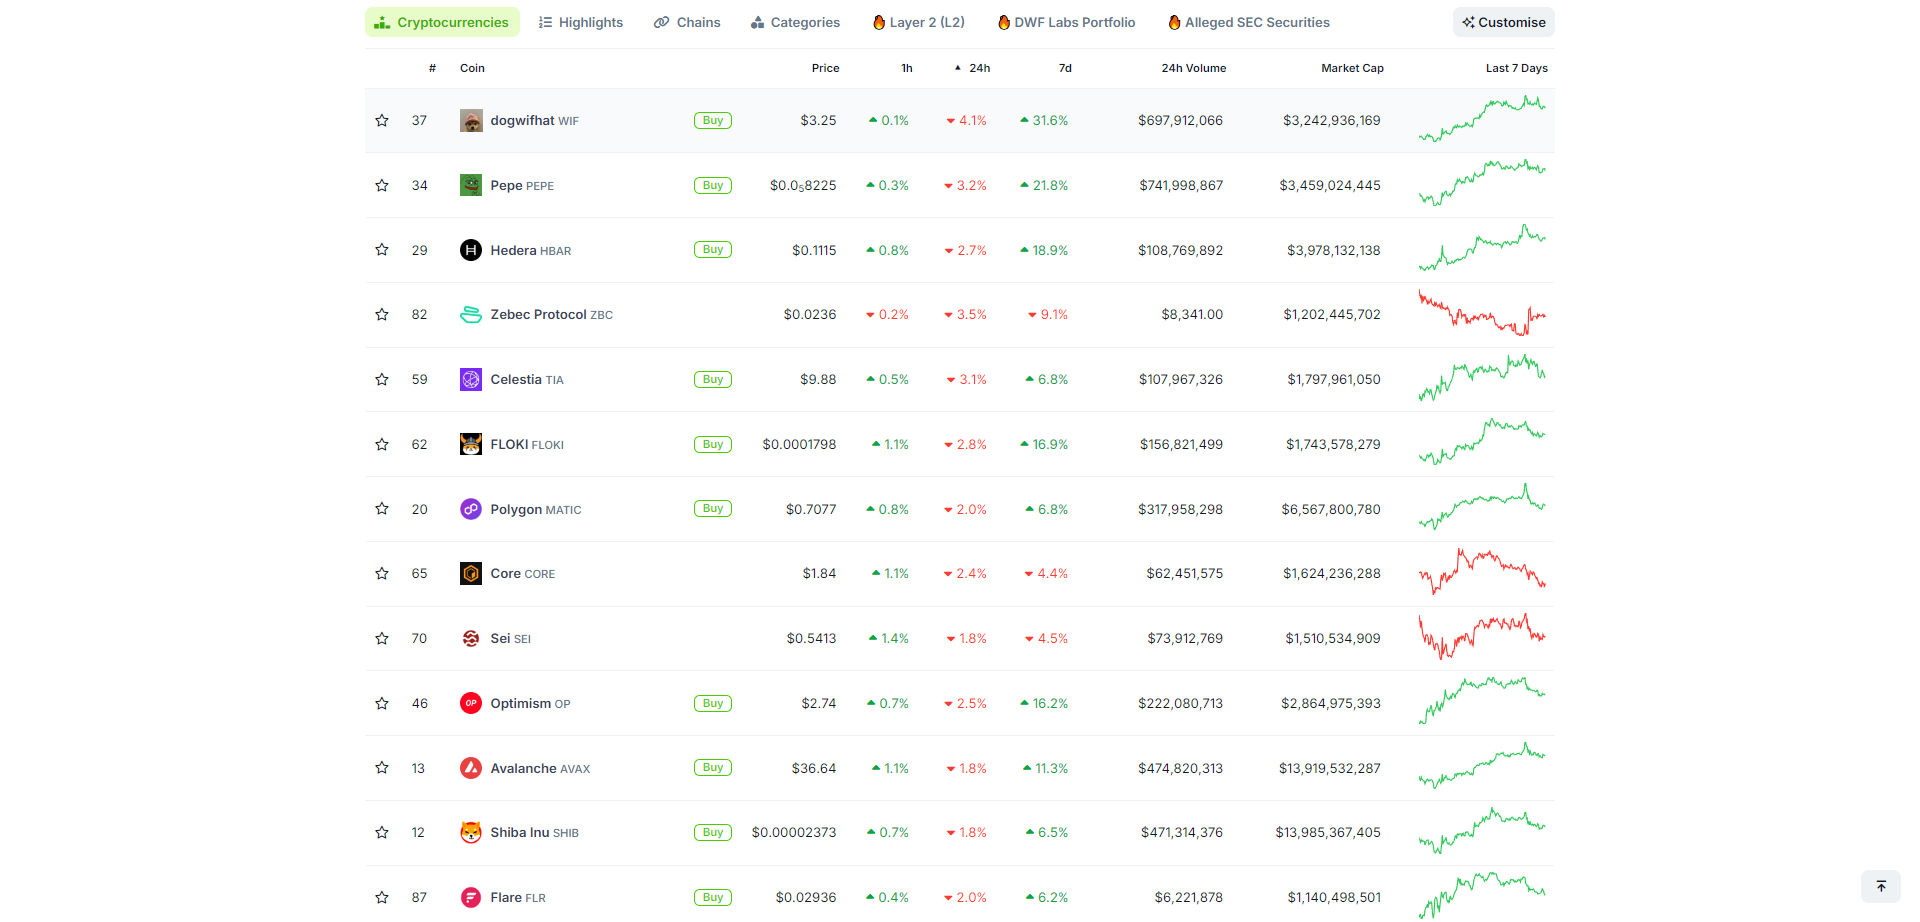Click the scroll-to-top arrow button
The width and height of the screenshot is (1920, 922).
coord(1880,886)
